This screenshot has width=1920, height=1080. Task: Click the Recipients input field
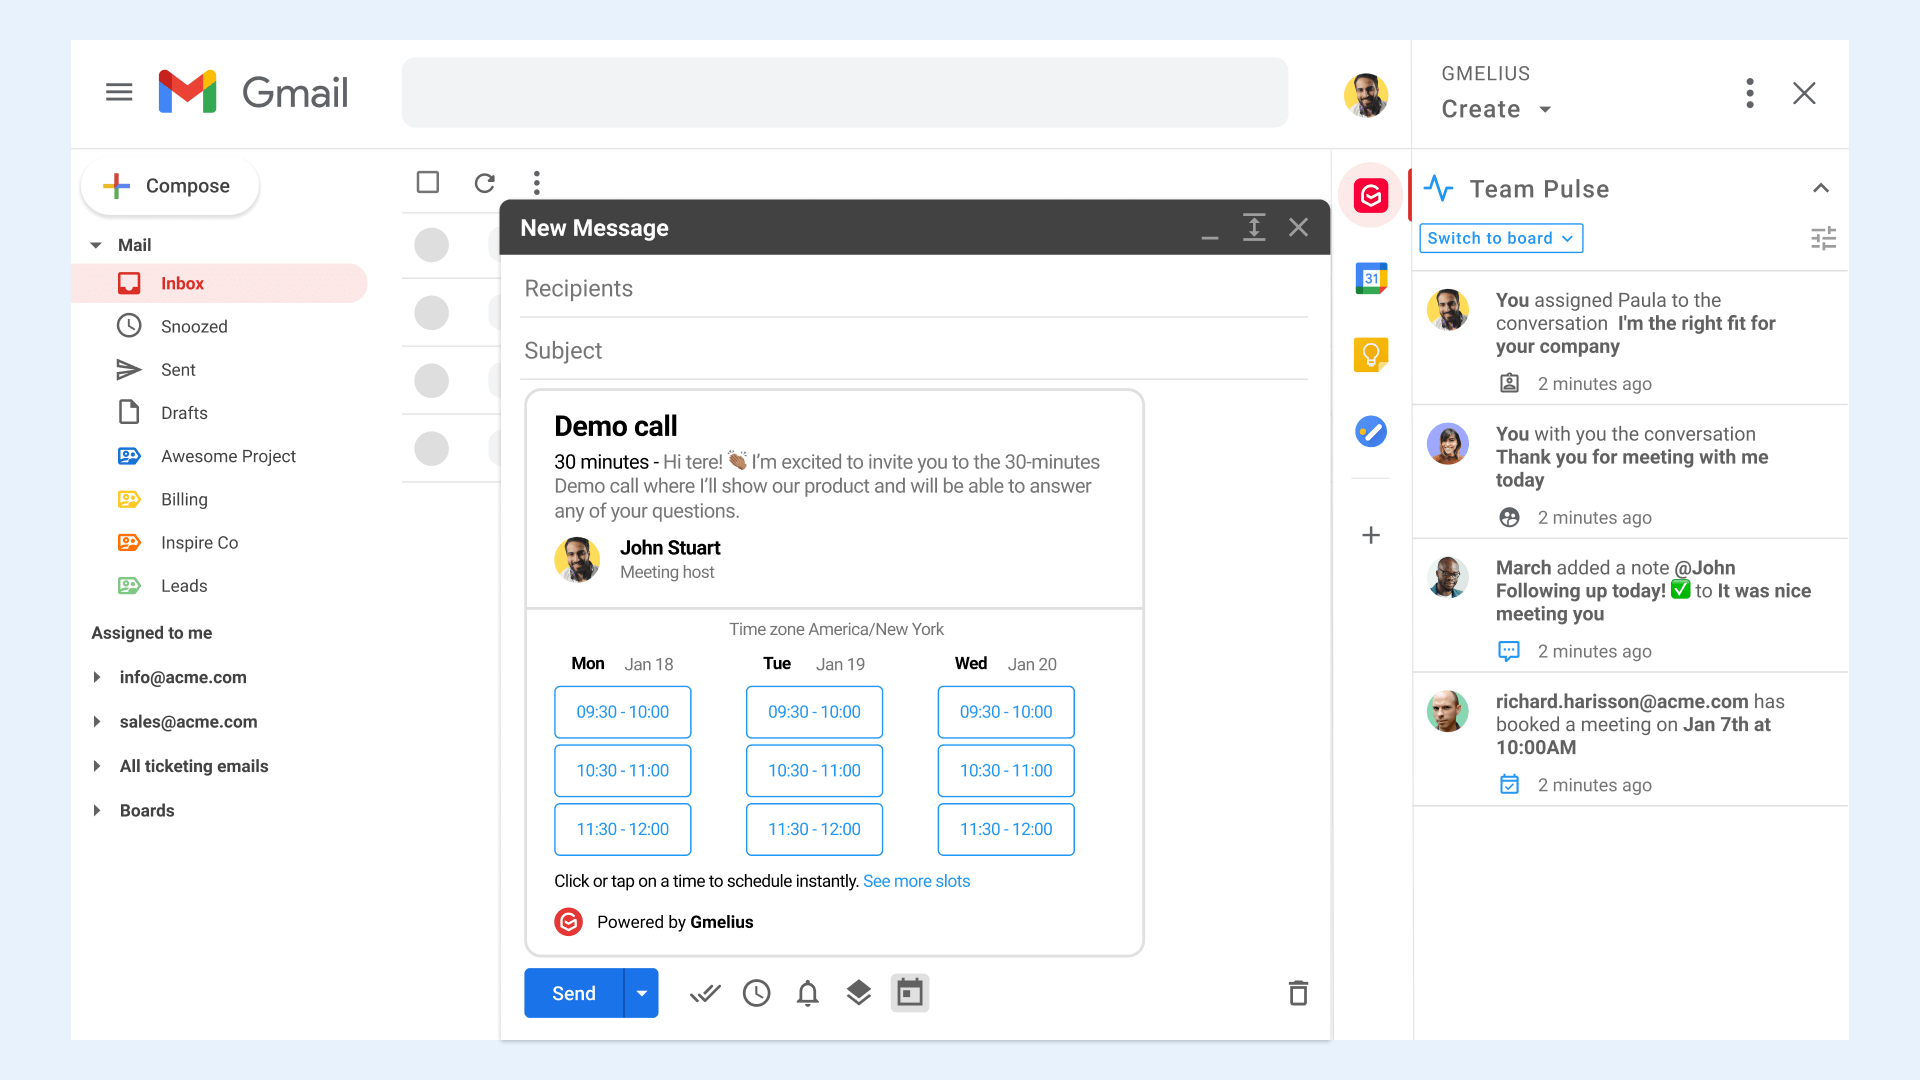(915, 287)
